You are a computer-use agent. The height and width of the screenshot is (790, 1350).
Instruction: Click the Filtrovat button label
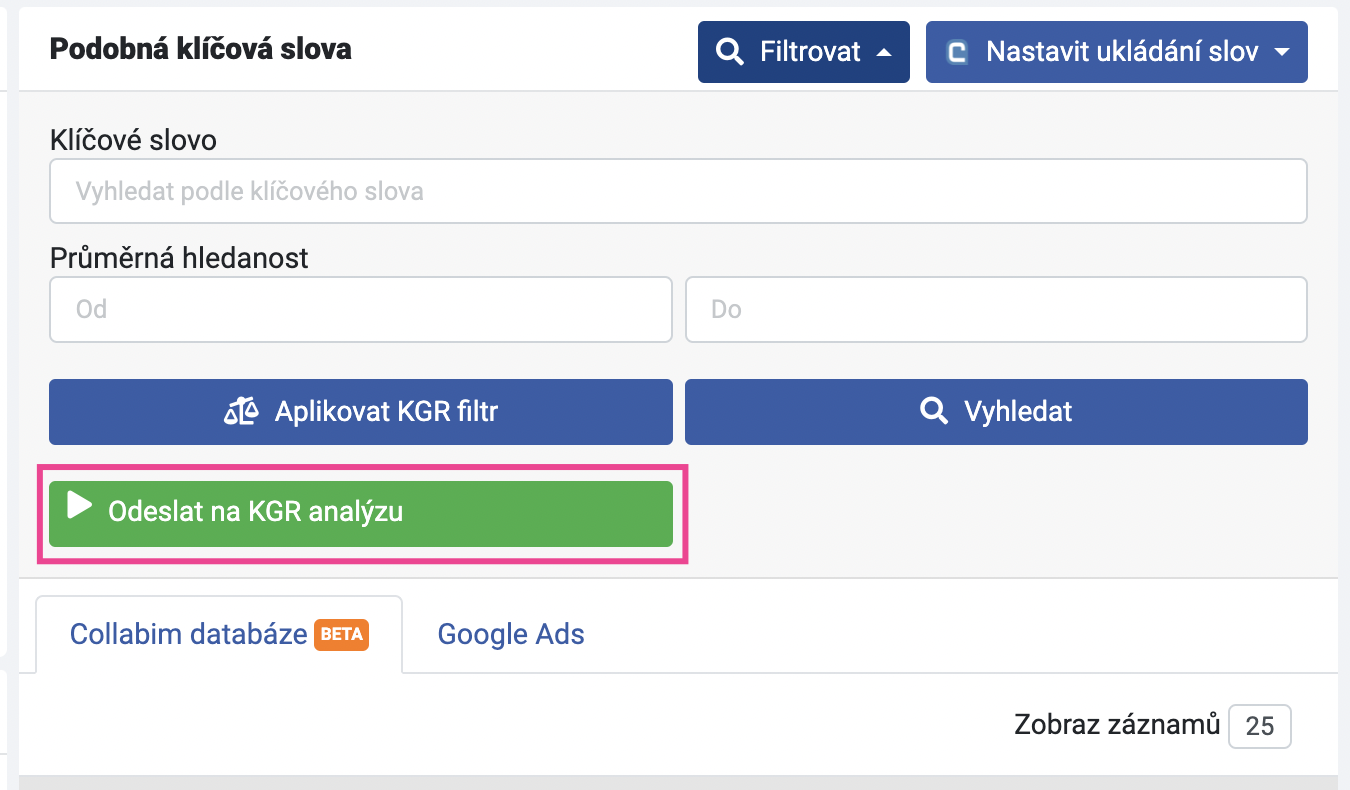810,52
